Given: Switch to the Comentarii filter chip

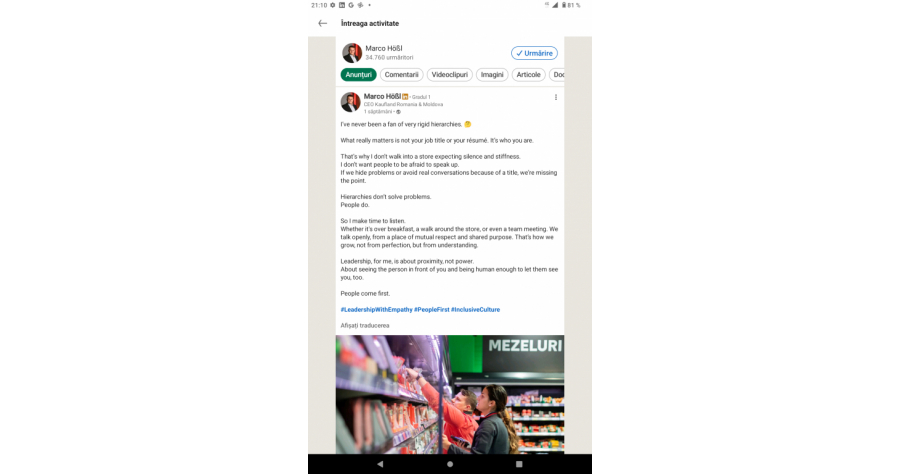Looking at the screenshot, I should (401, 75).
